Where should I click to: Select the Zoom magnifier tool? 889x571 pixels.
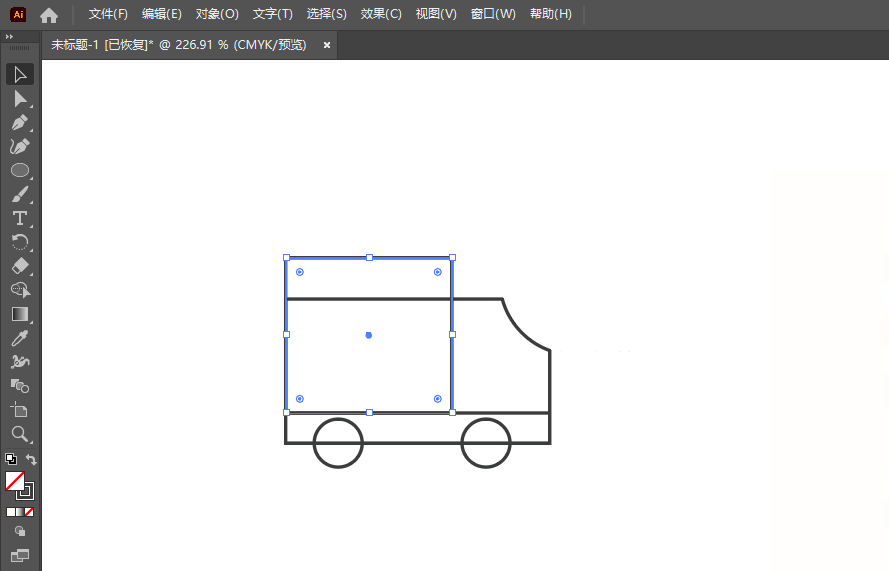point(20,434)
